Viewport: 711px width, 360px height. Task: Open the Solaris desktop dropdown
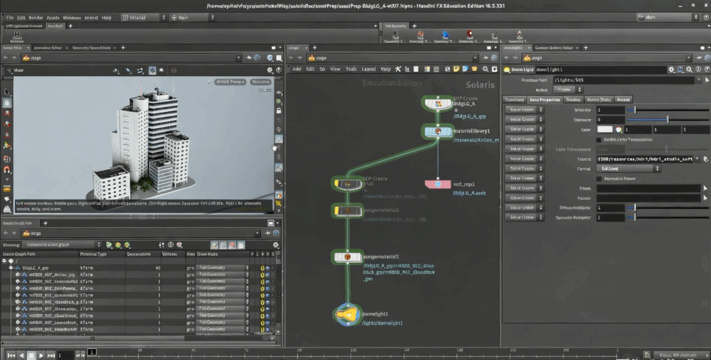tap(144, 17)
